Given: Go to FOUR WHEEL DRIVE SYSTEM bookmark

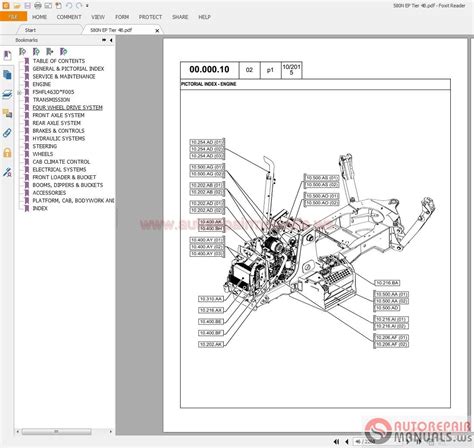Looking at the screenshot, I should (67, 108).
